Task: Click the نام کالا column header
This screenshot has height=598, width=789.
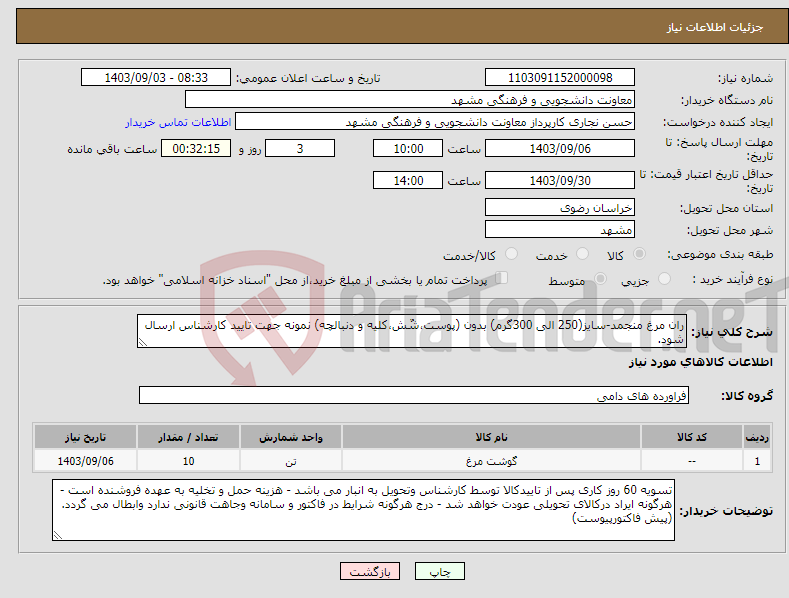Action: tap(491, 437)
